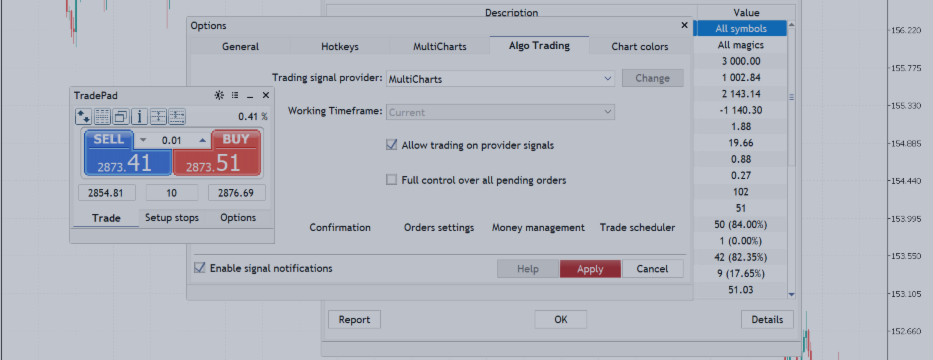This screenshot has height=360, width=933.
Task: Open the Confirmation sub-tab
Action: [340, 227]
